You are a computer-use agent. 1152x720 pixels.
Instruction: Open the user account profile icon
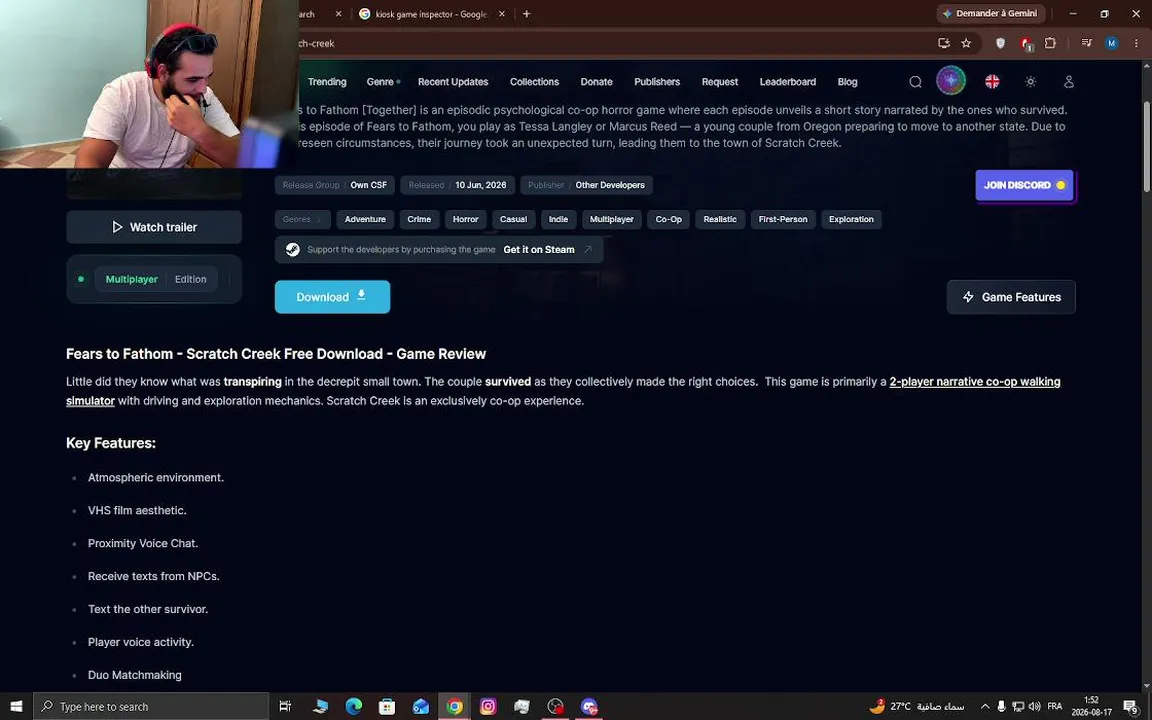coord(1069,82)
